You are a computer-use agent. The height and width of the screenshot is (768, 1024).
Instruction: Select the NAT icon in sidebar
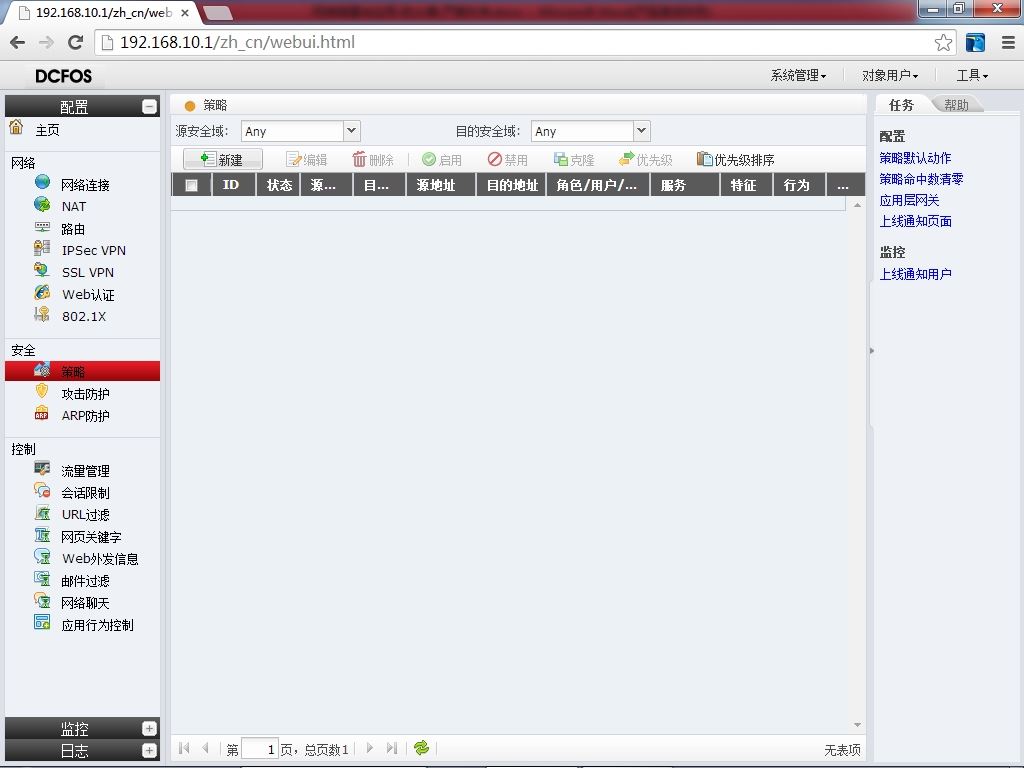click(x=42, y=204)
